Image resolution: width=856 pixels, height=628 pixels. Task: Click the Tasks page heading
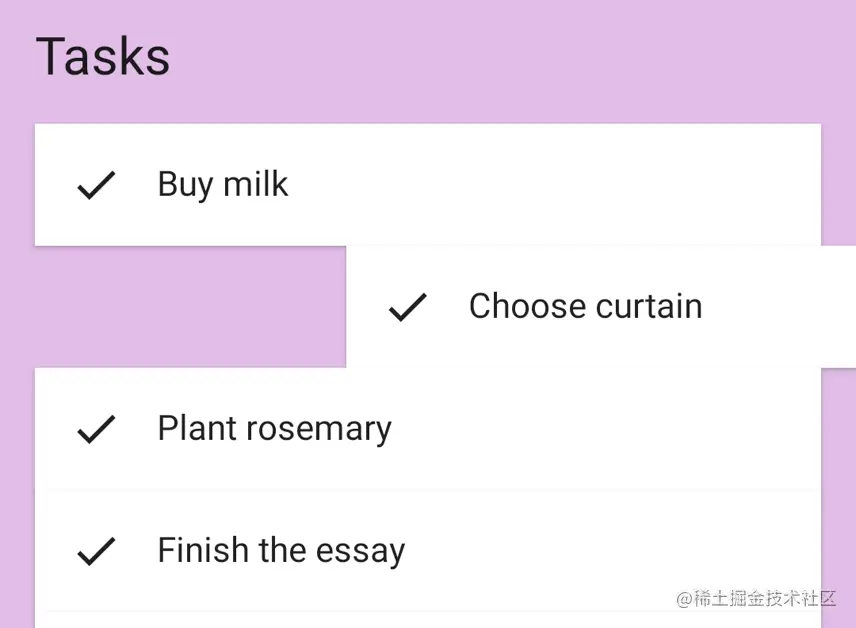tap(103, 56)
